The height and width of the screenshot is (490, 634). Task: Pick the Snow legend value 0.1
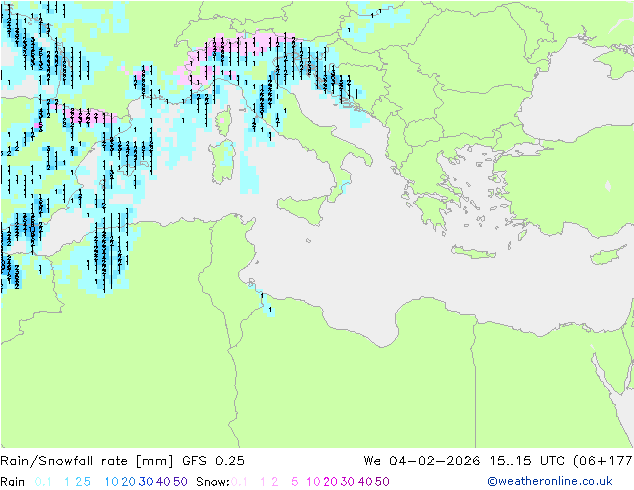click(239, 482)
